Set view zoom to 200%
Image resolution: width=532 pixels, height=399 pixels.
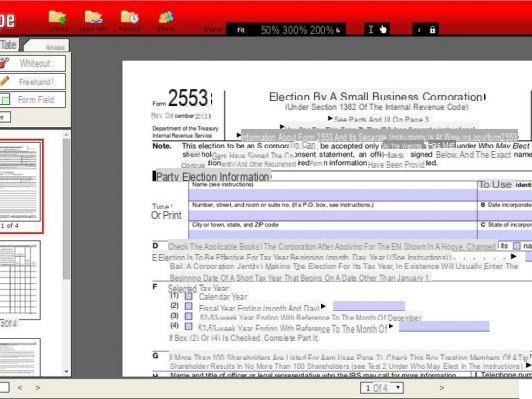322,30
